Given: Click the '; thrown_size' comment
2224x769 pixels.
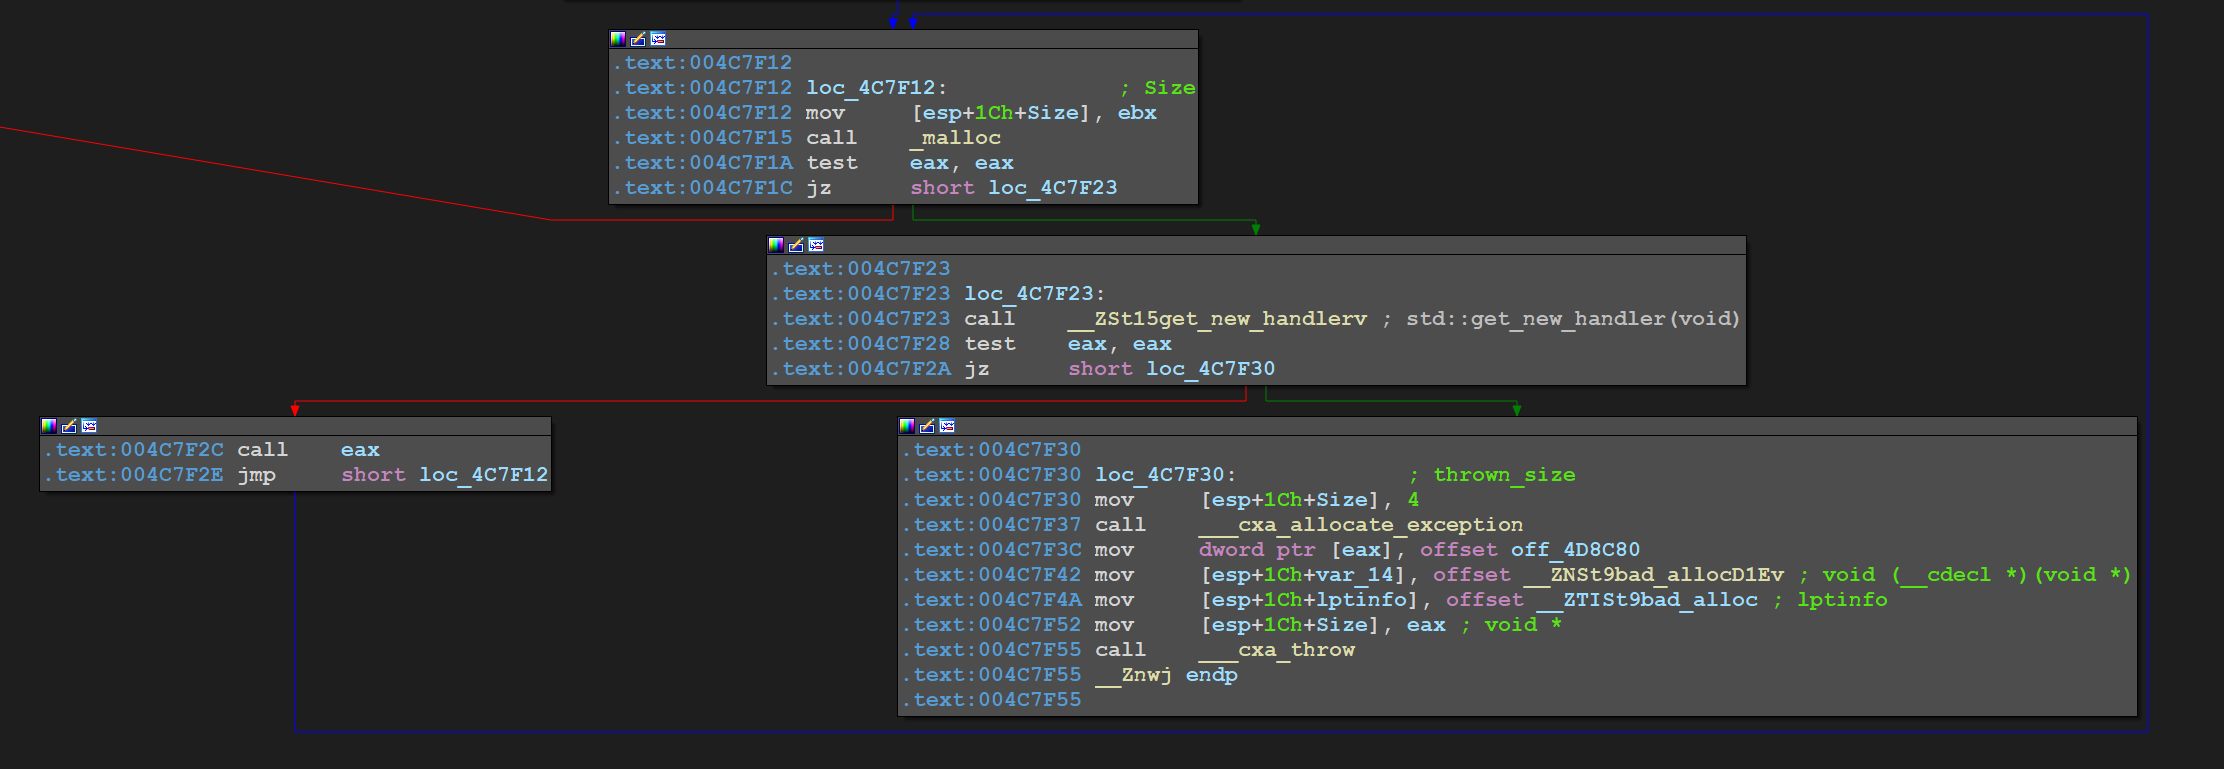Looking at the screenshot, I should point(1492,475).
